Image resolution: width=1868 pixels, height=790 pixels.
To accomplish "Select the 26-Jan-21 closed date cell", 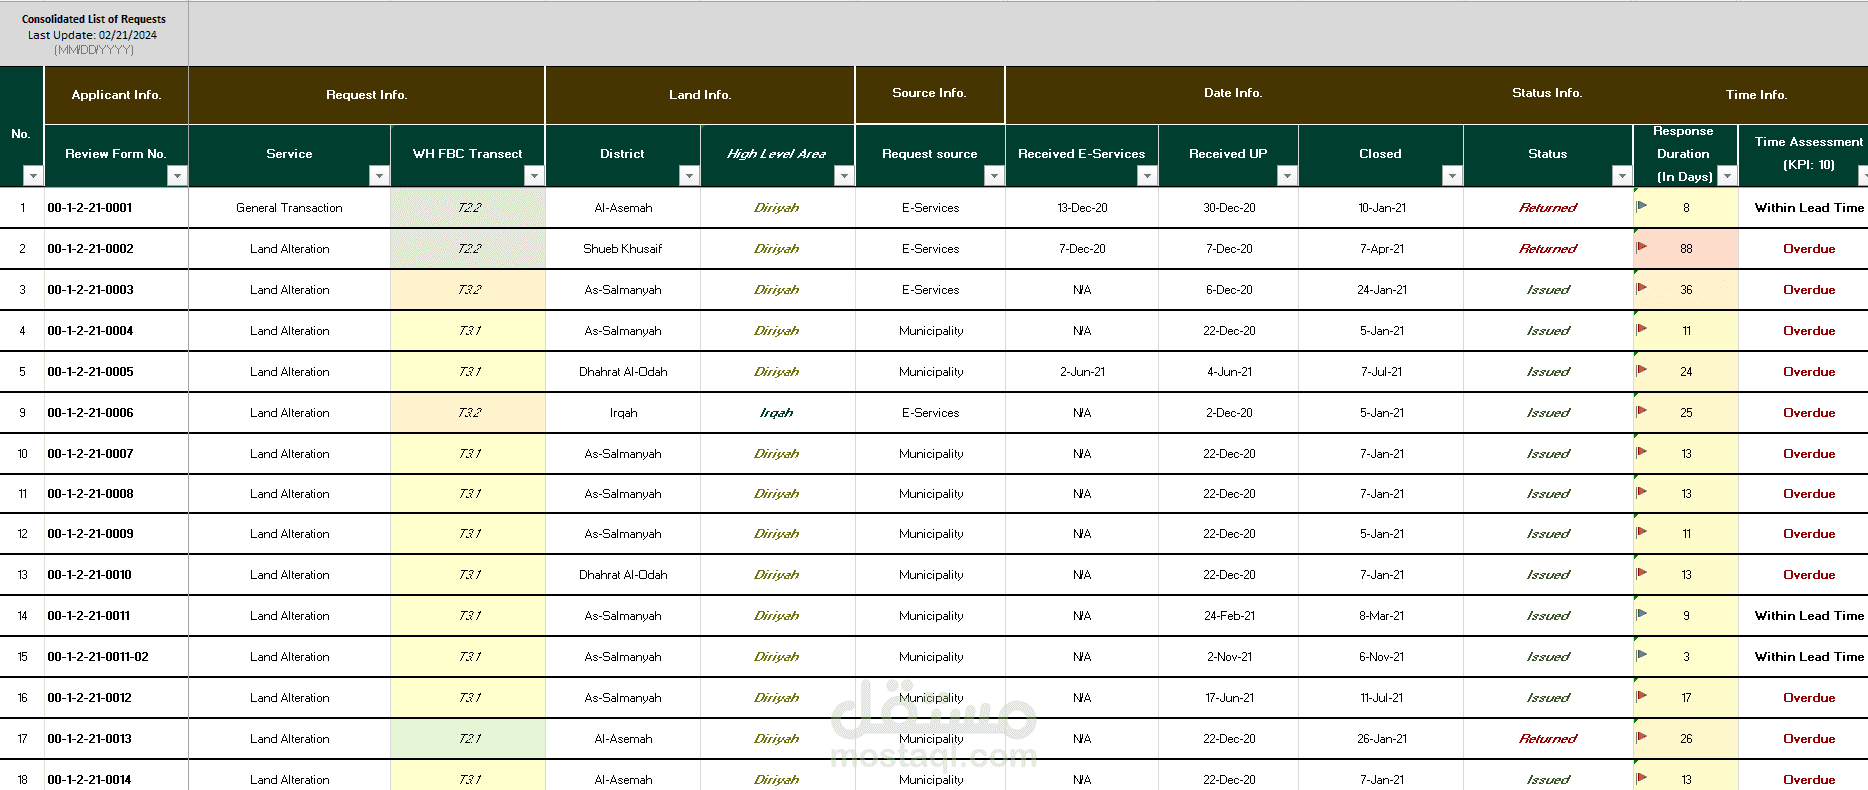I will point(1381,739).
